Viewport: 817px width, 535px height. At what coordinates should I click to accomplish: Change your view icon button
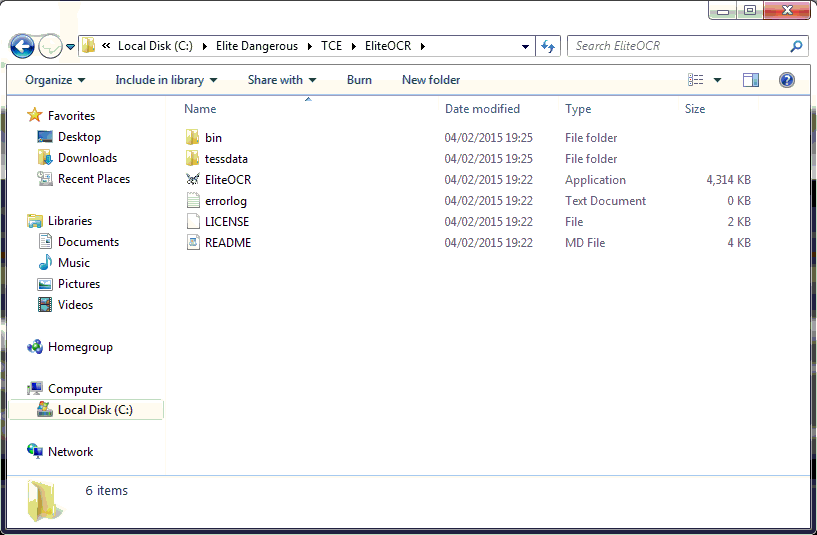pos(696,80)
